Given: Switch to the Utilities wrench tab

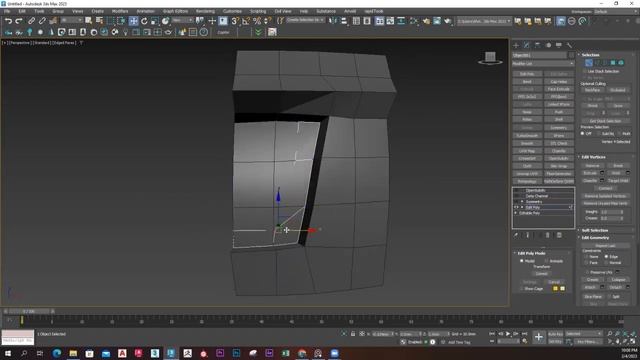Looking at the screenshot, I should [569, 45].
